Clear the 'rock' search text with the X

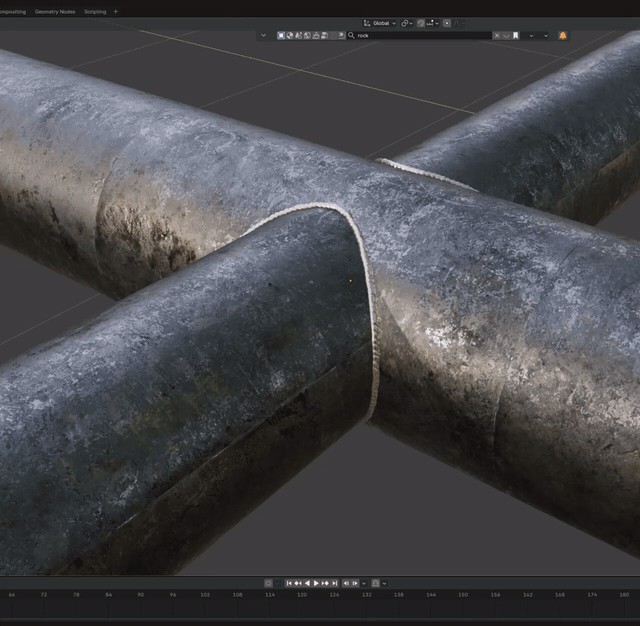(x=497, y=36)
